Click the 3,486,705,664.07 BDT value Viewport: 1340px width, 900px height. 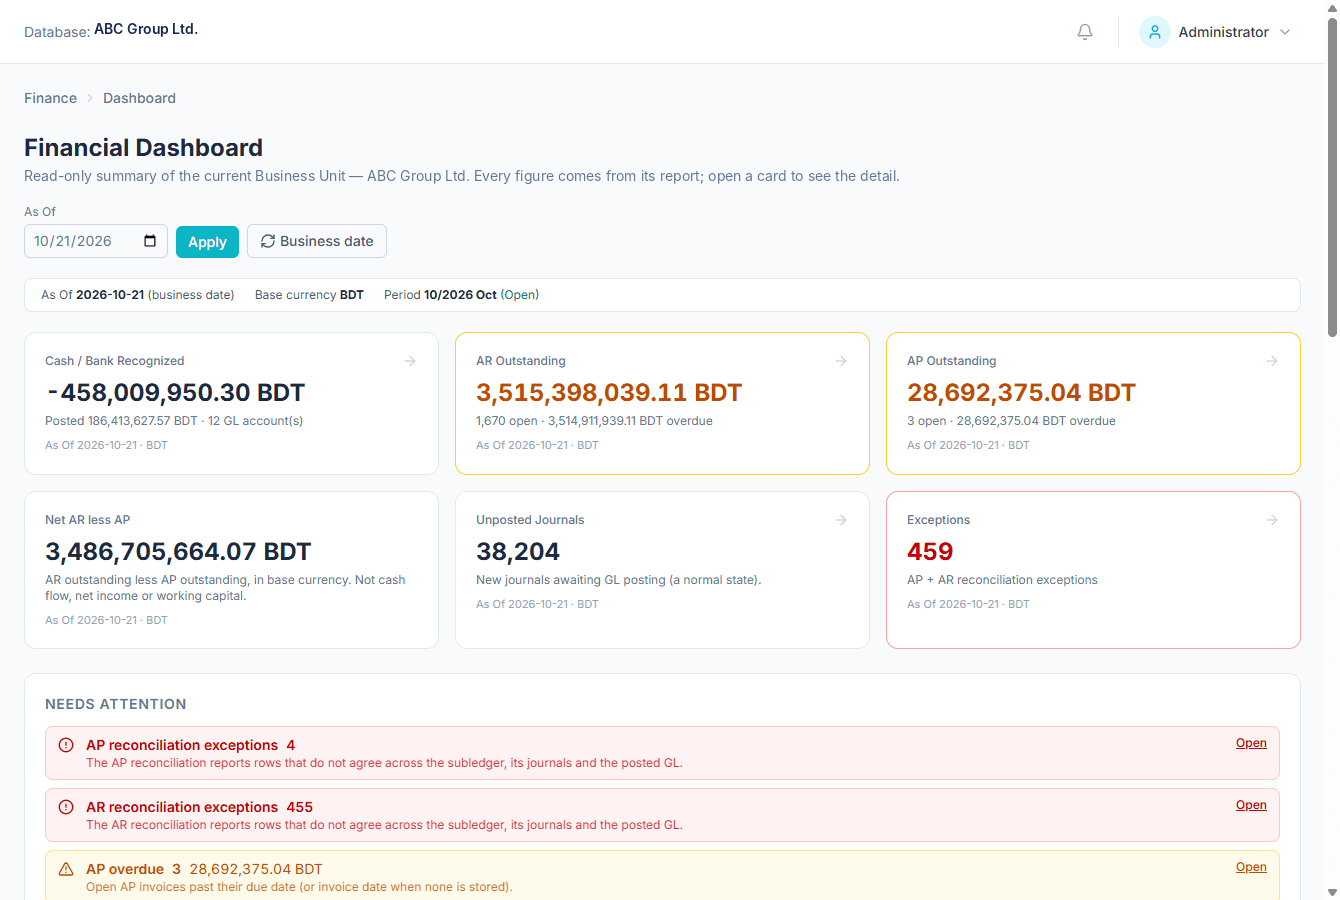(178, 552)
